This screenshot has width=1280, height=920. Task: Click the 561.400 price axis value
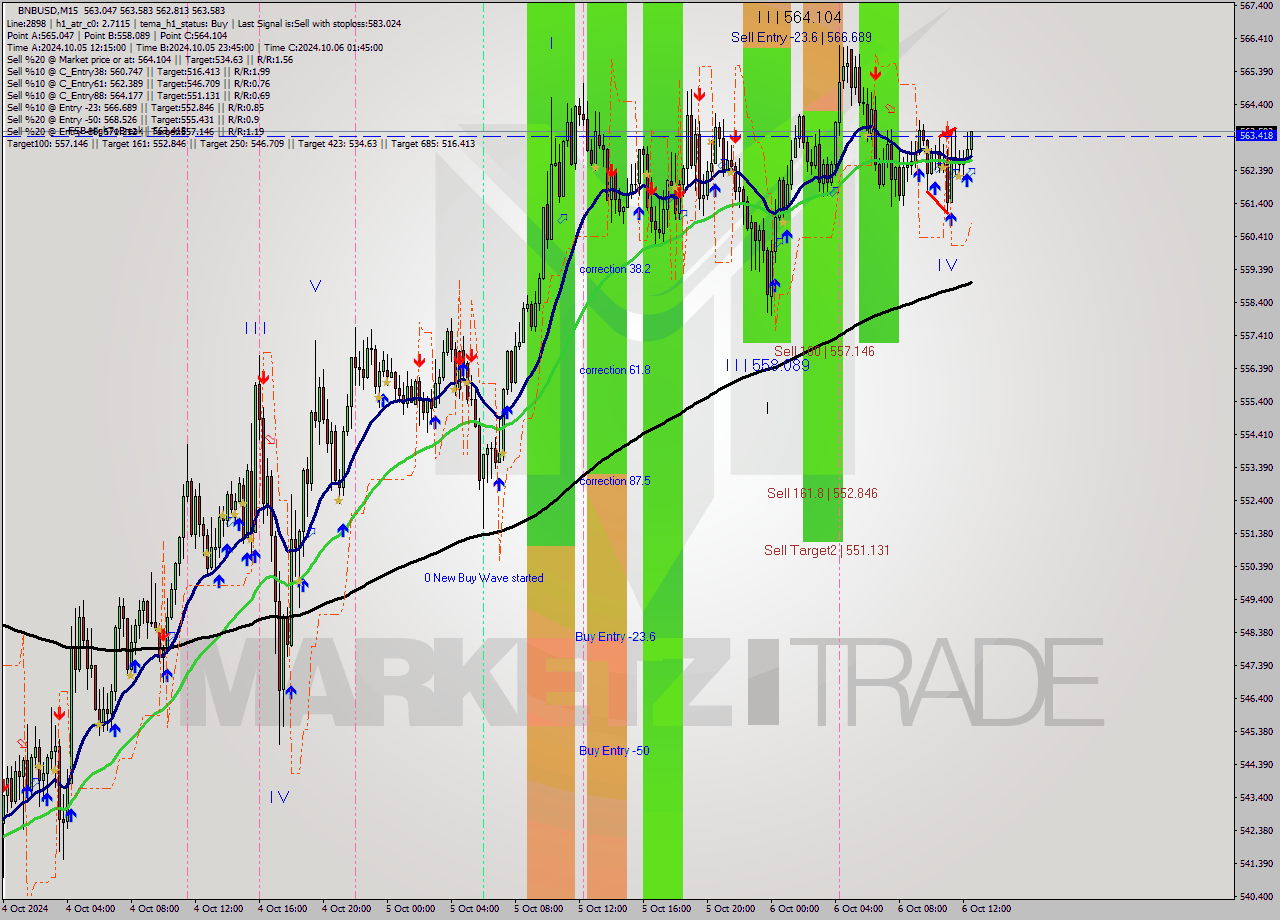point(1256,204)
